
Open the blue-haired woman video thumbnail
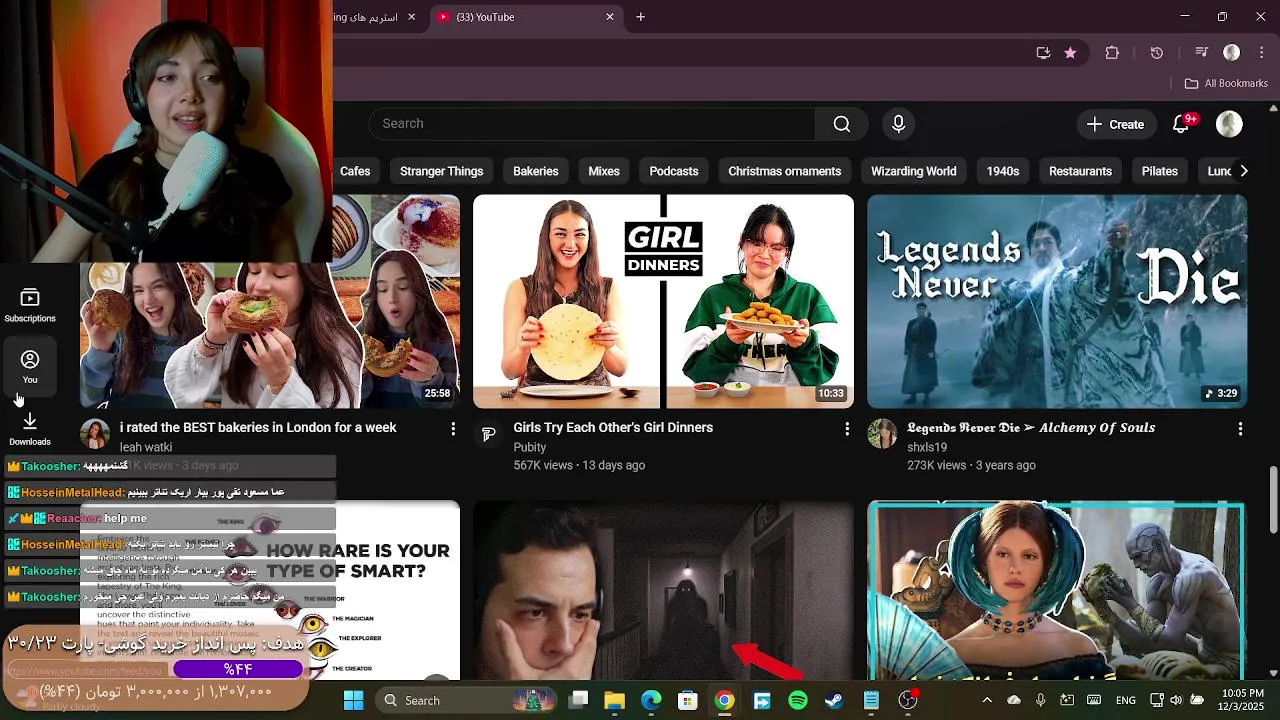coord(1057,590)
